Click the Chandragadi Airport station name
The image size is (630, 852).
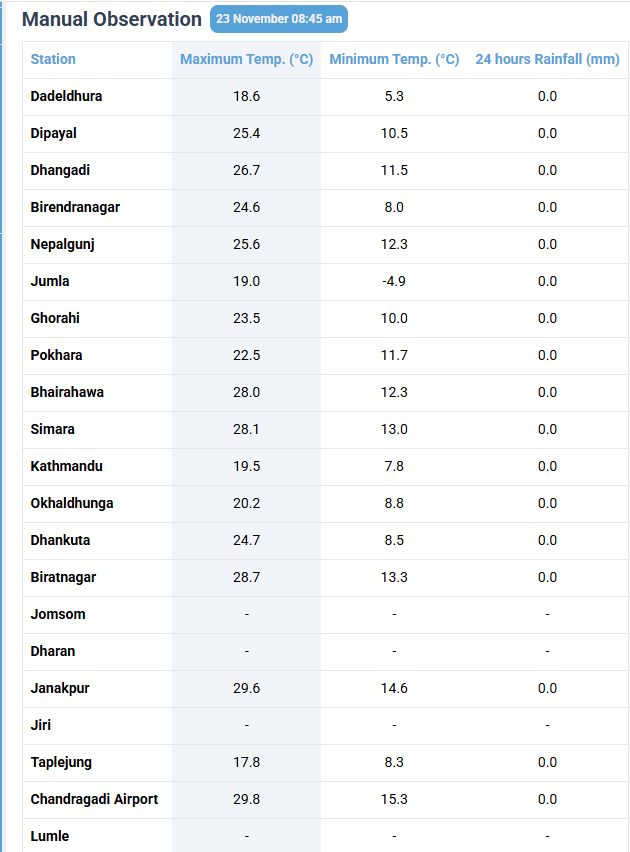pos(94,800)
